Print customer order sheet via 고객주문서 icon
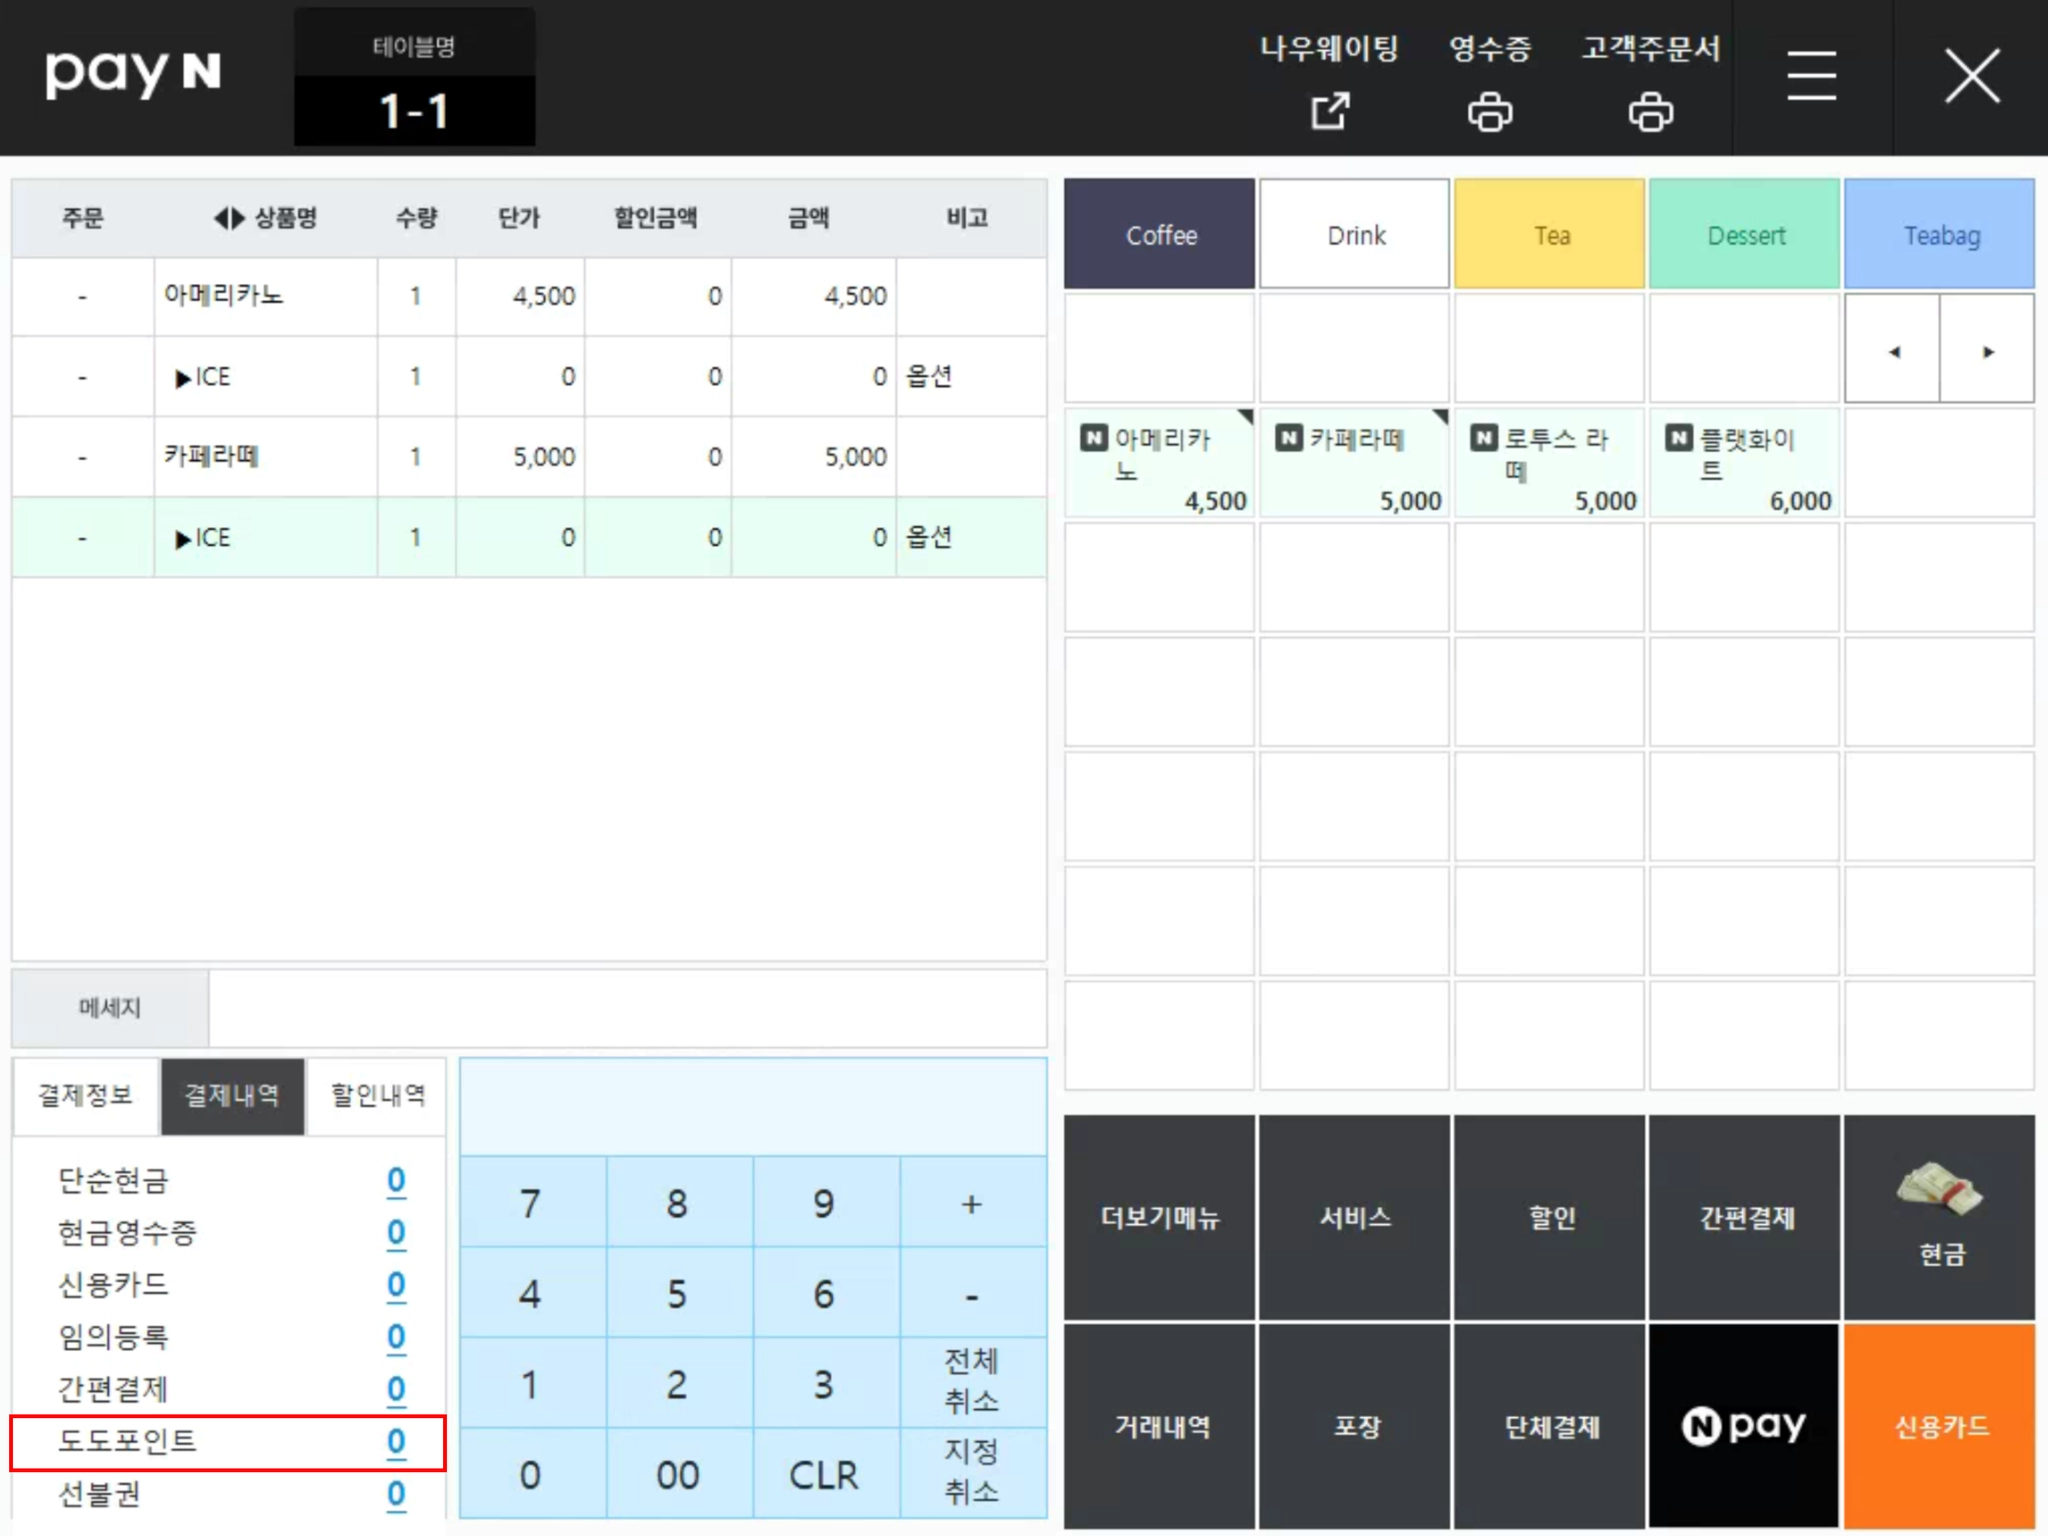 tap(1650, 111)
